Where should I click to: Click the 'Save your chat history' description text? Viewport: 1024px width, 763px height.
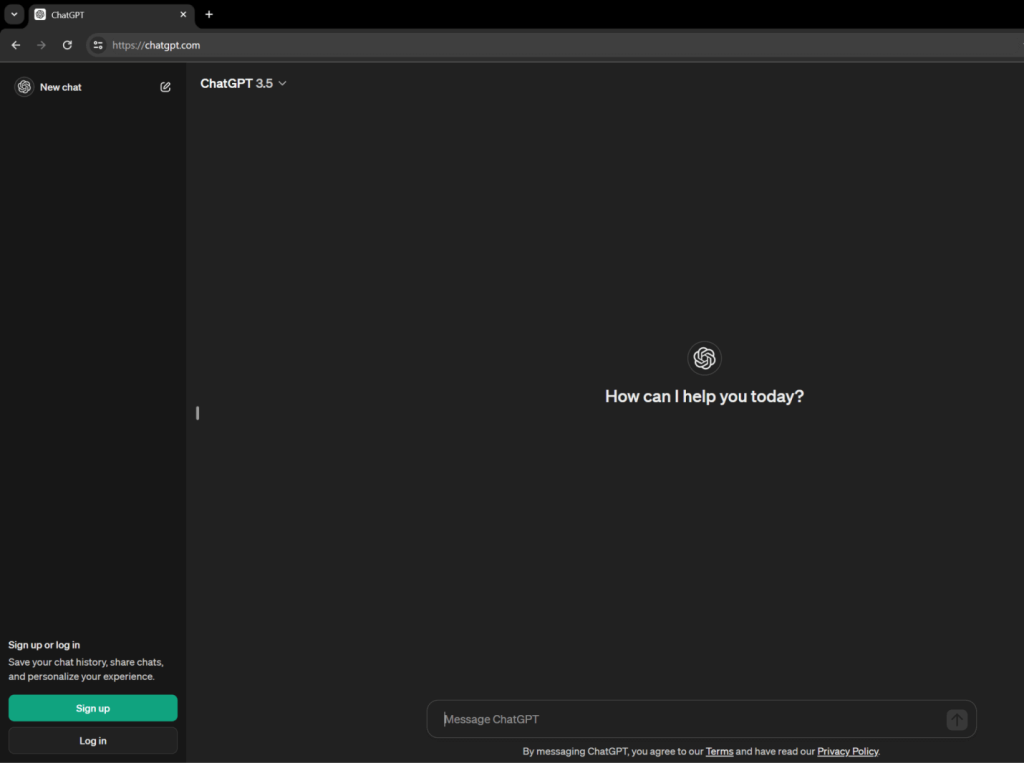coord(86,669)
